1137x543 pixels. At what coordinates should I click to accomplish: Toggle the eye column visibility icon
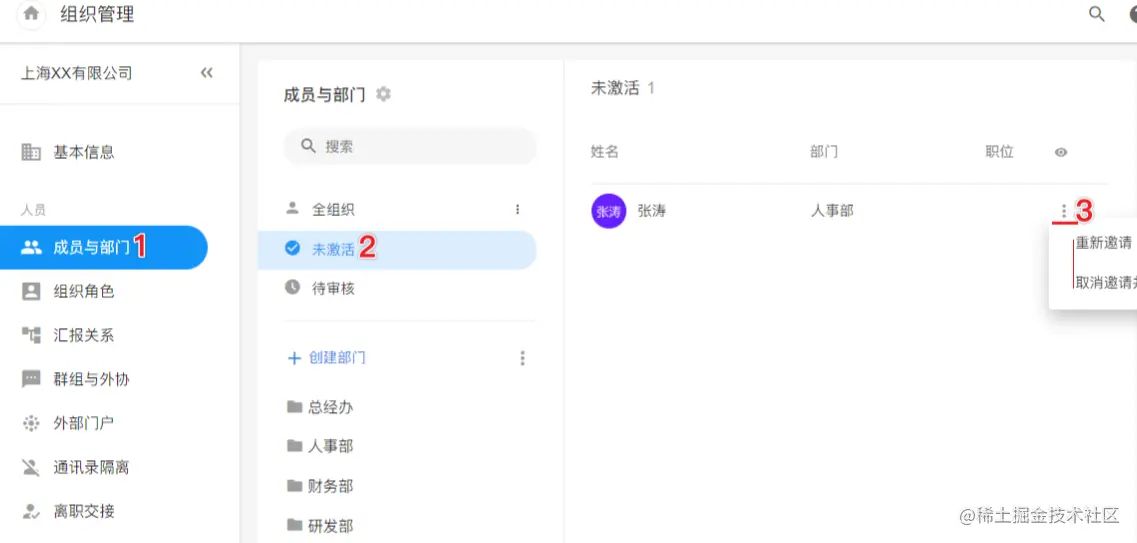pyautogui.click(x=1061, y=152)
